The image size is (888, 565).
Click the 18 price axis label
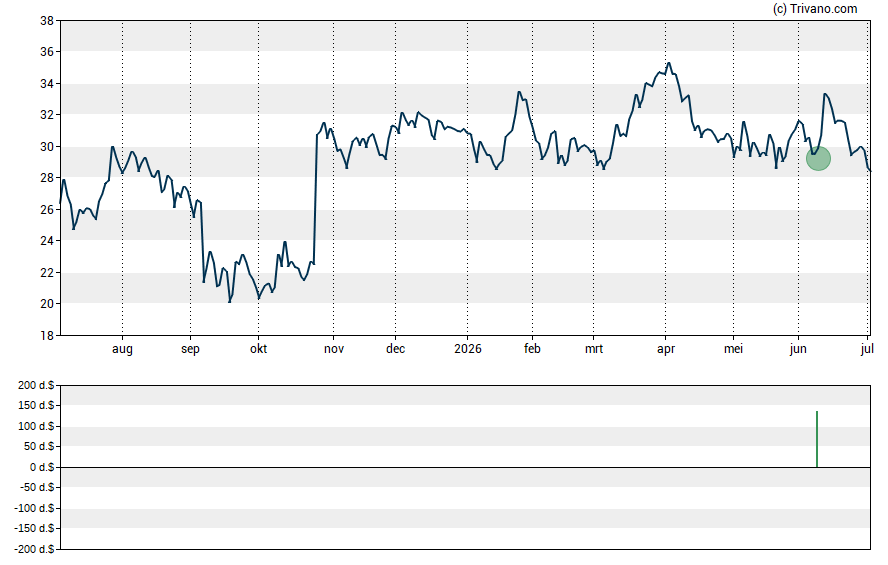[x=47, y=336]
